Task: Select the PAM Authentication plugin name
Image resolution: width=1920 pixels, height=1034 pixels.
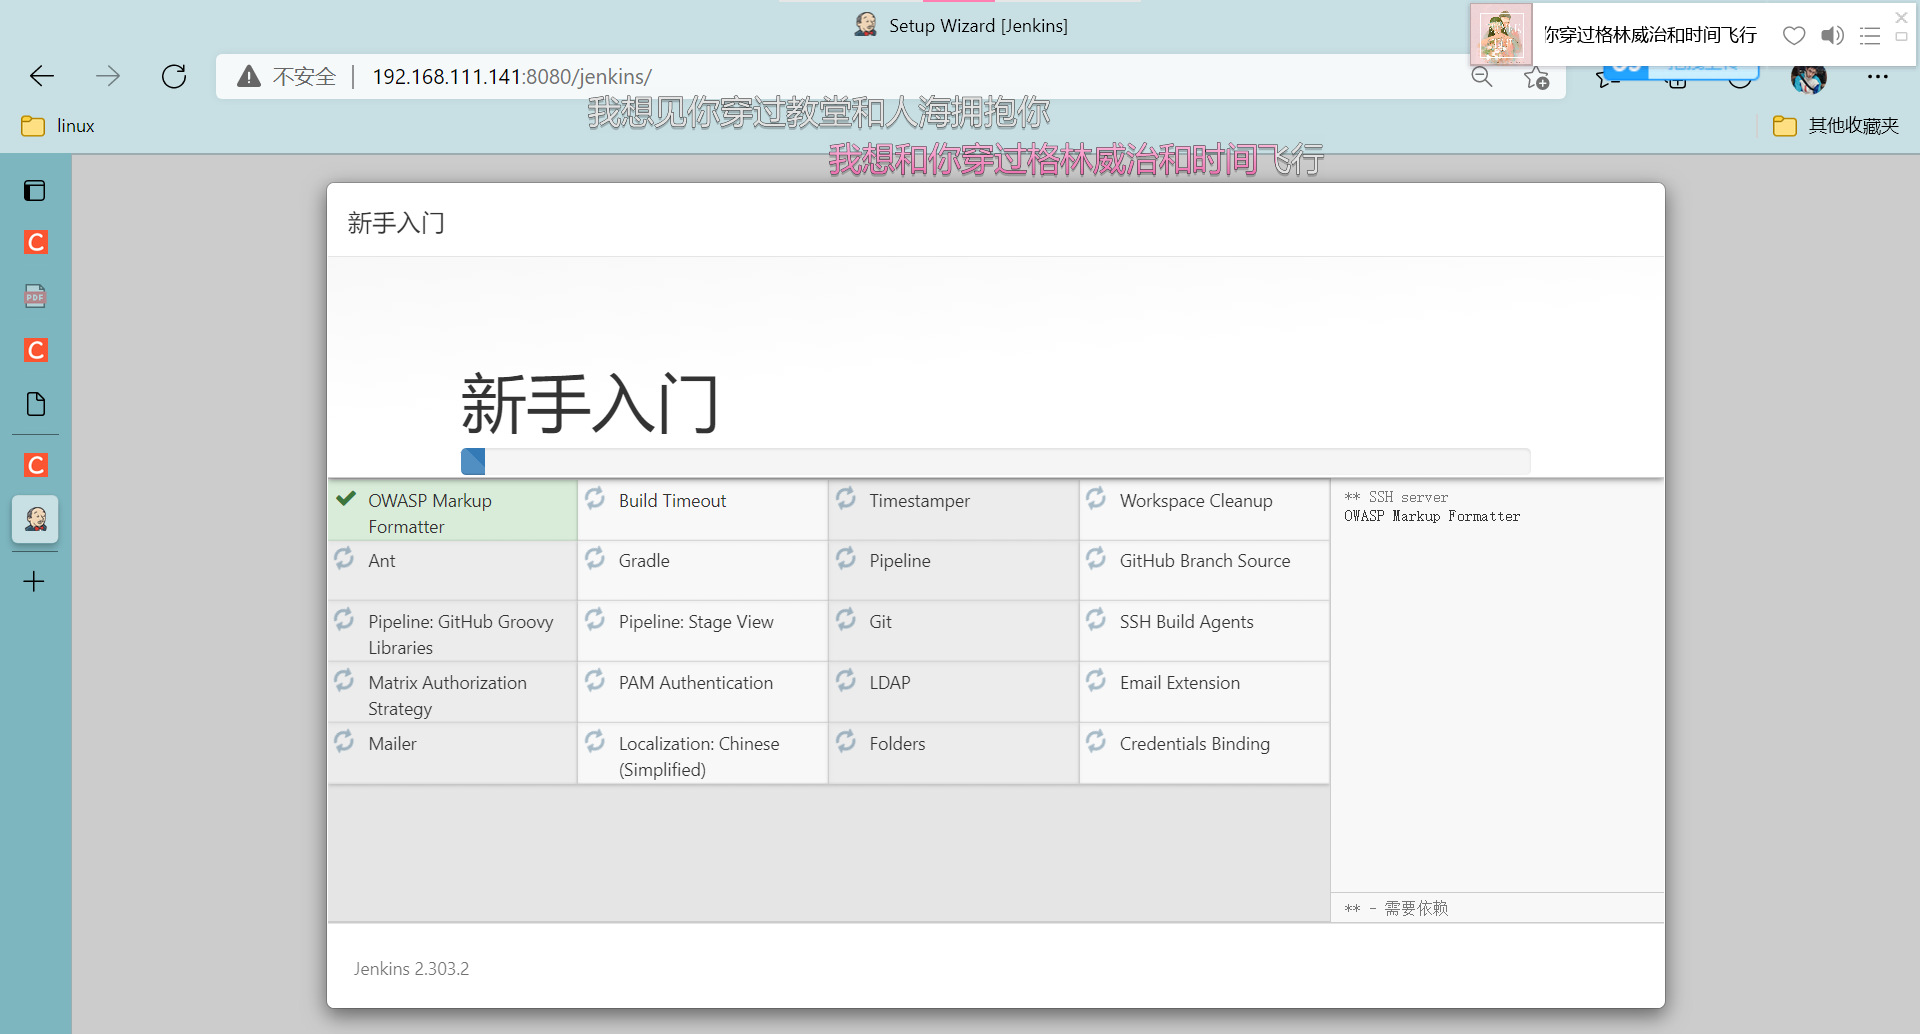Action: tap(696, 683)
